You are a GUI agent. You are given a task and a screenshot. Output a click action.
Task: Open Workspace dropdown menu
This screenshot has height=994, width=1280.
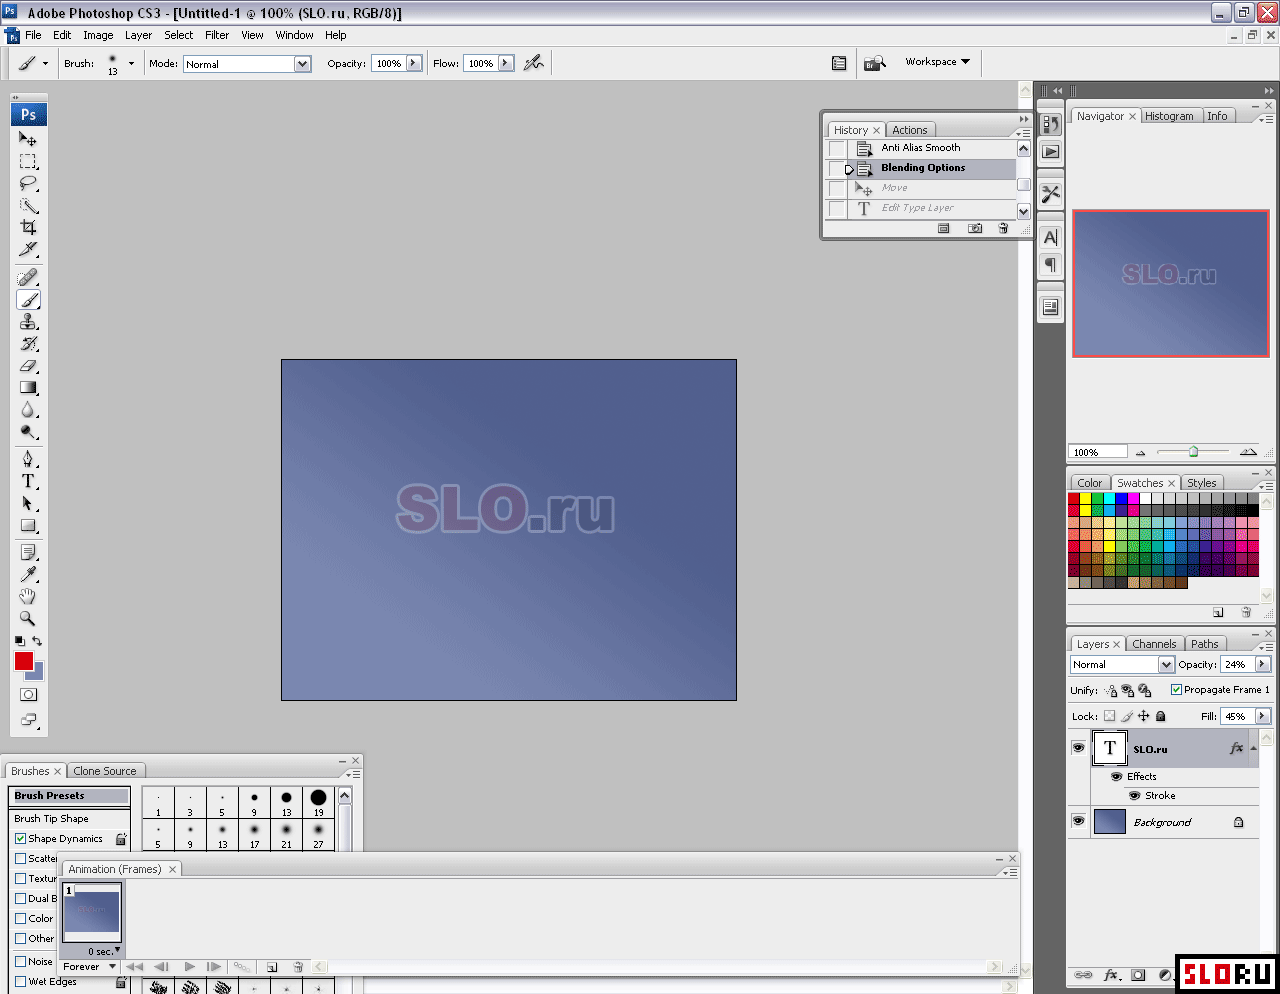937,62
